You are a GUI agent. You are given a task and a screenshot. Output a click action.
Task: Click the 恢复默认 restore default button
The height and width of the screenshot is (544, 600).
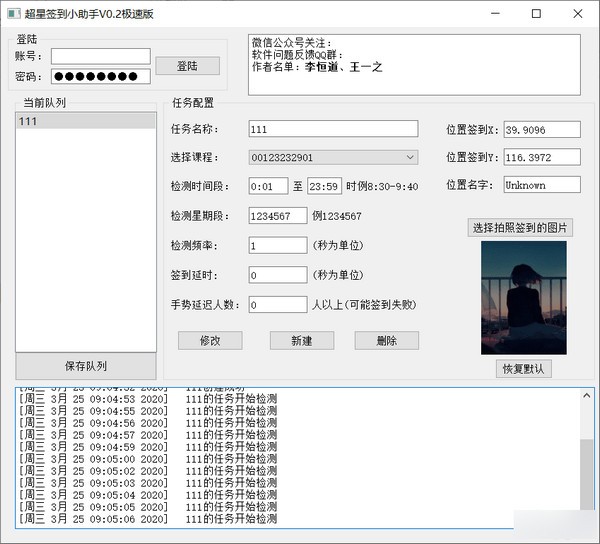[x=523, y=369]
